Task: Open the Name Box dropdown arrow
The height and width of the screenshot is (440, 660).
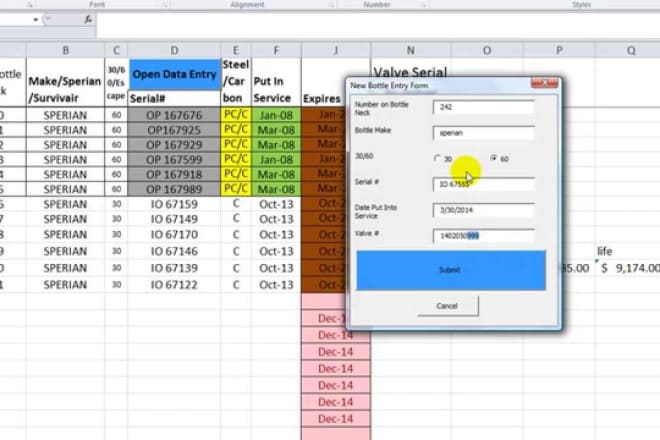Action: pyautogui.click(x=36, y=20)
